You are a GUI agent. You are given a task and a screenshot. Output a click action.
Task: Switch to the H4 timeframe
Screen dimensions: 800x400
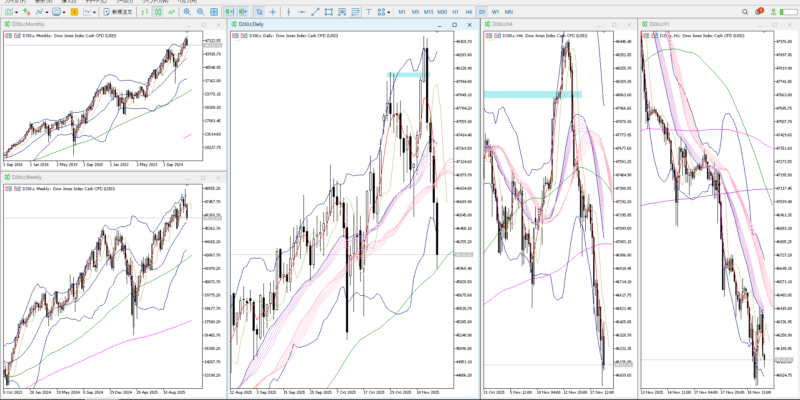(469, 11)
